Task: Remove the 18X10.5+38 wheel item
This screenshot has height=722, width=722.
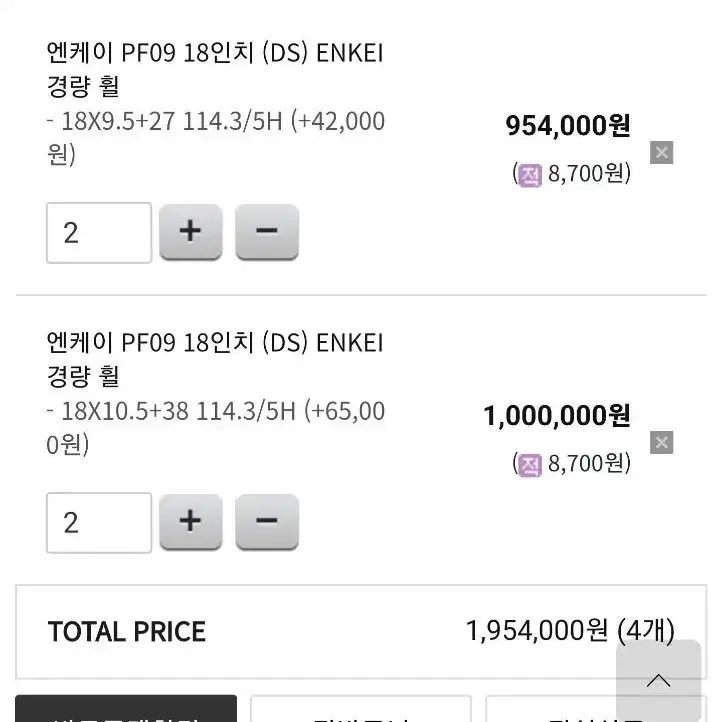Action: (x=661, y=443)
